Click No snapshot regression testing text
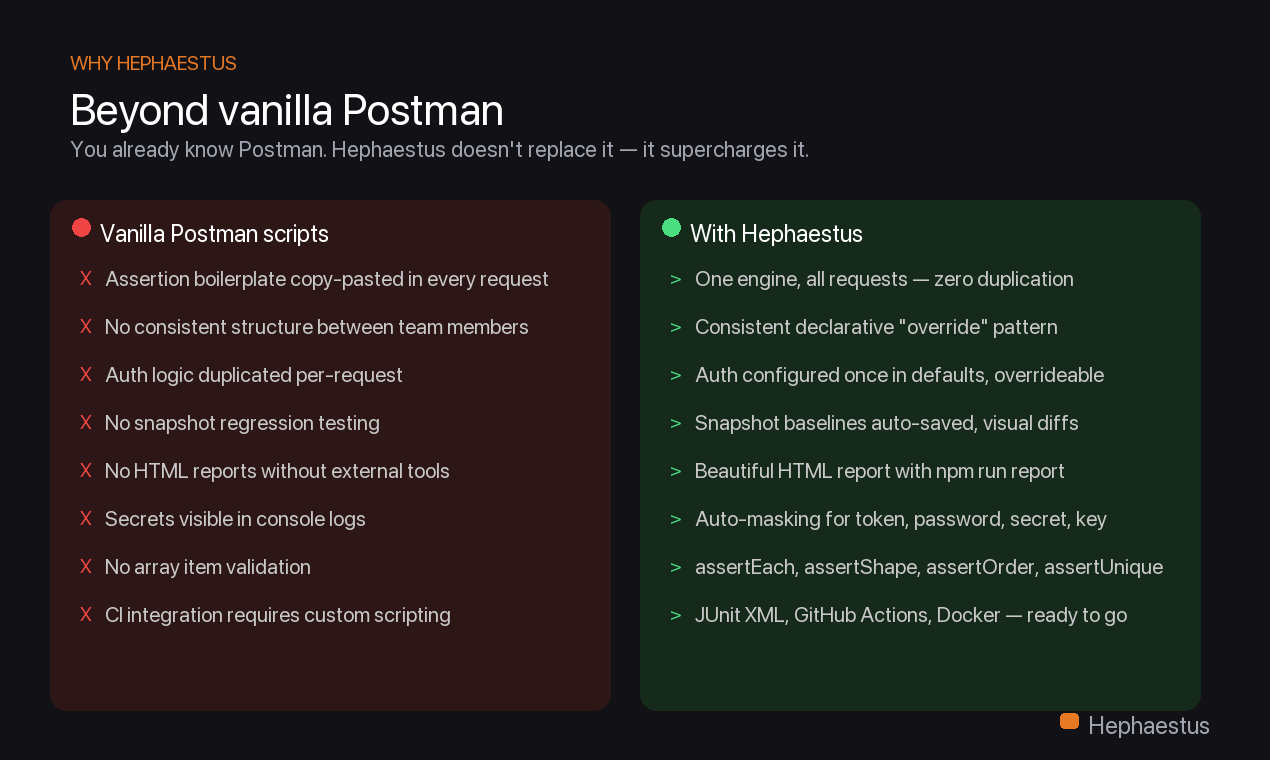Screen dimensions: 1270x760 coord(242,423)
